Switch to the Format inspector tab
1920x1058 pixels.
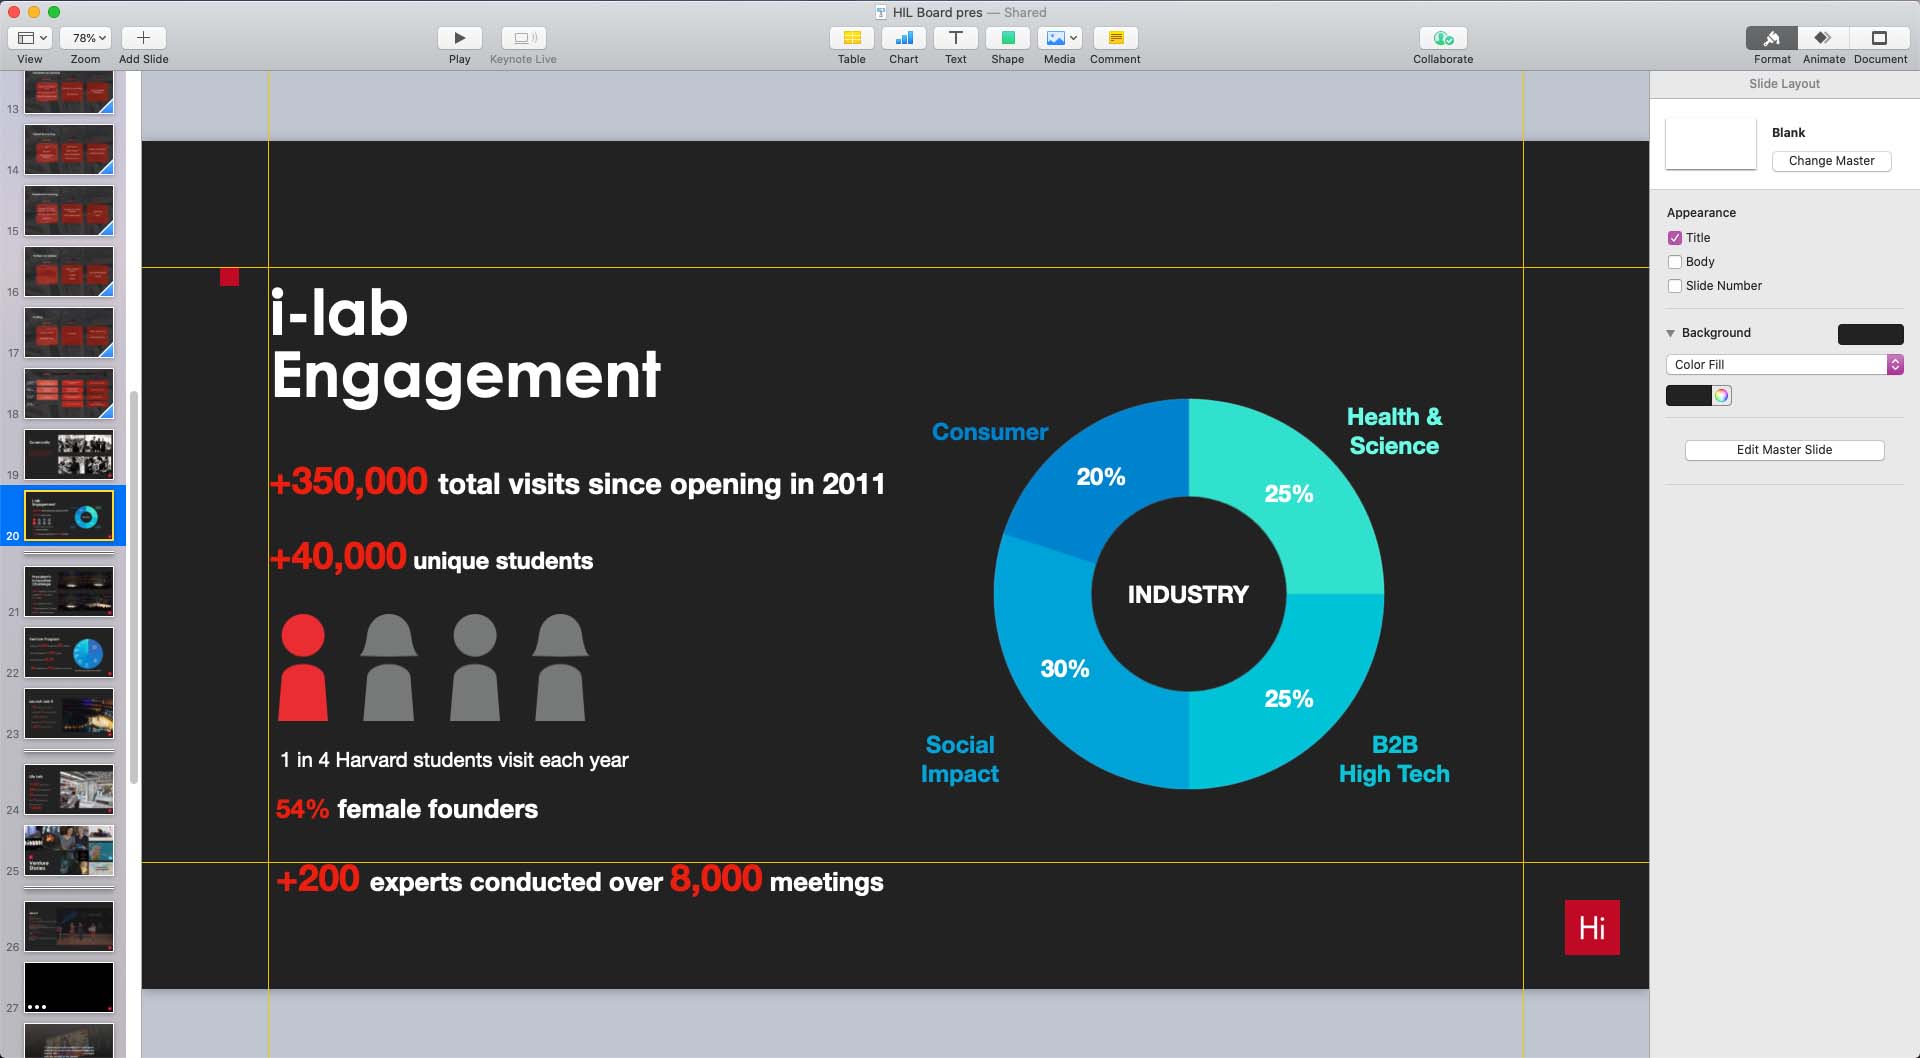point(1771,38)
